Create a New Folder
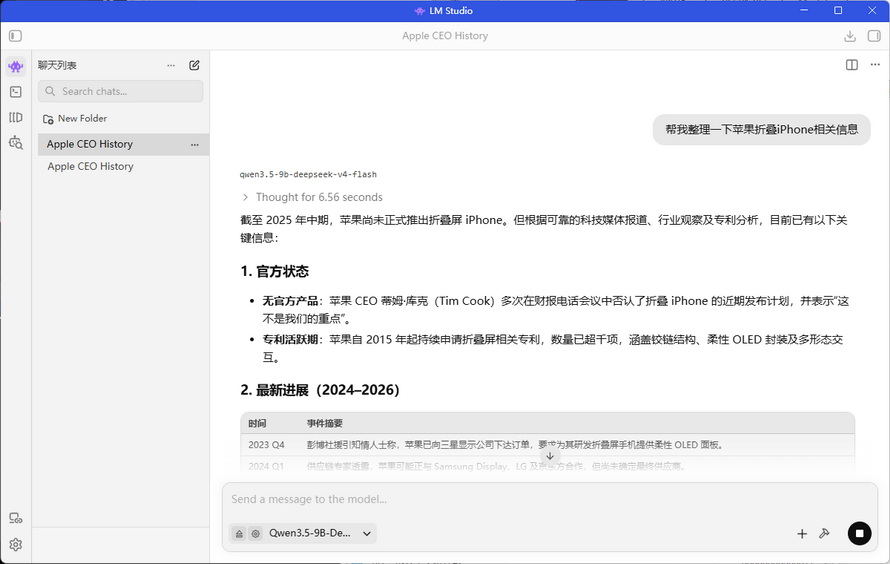 (x=75, y=119)
